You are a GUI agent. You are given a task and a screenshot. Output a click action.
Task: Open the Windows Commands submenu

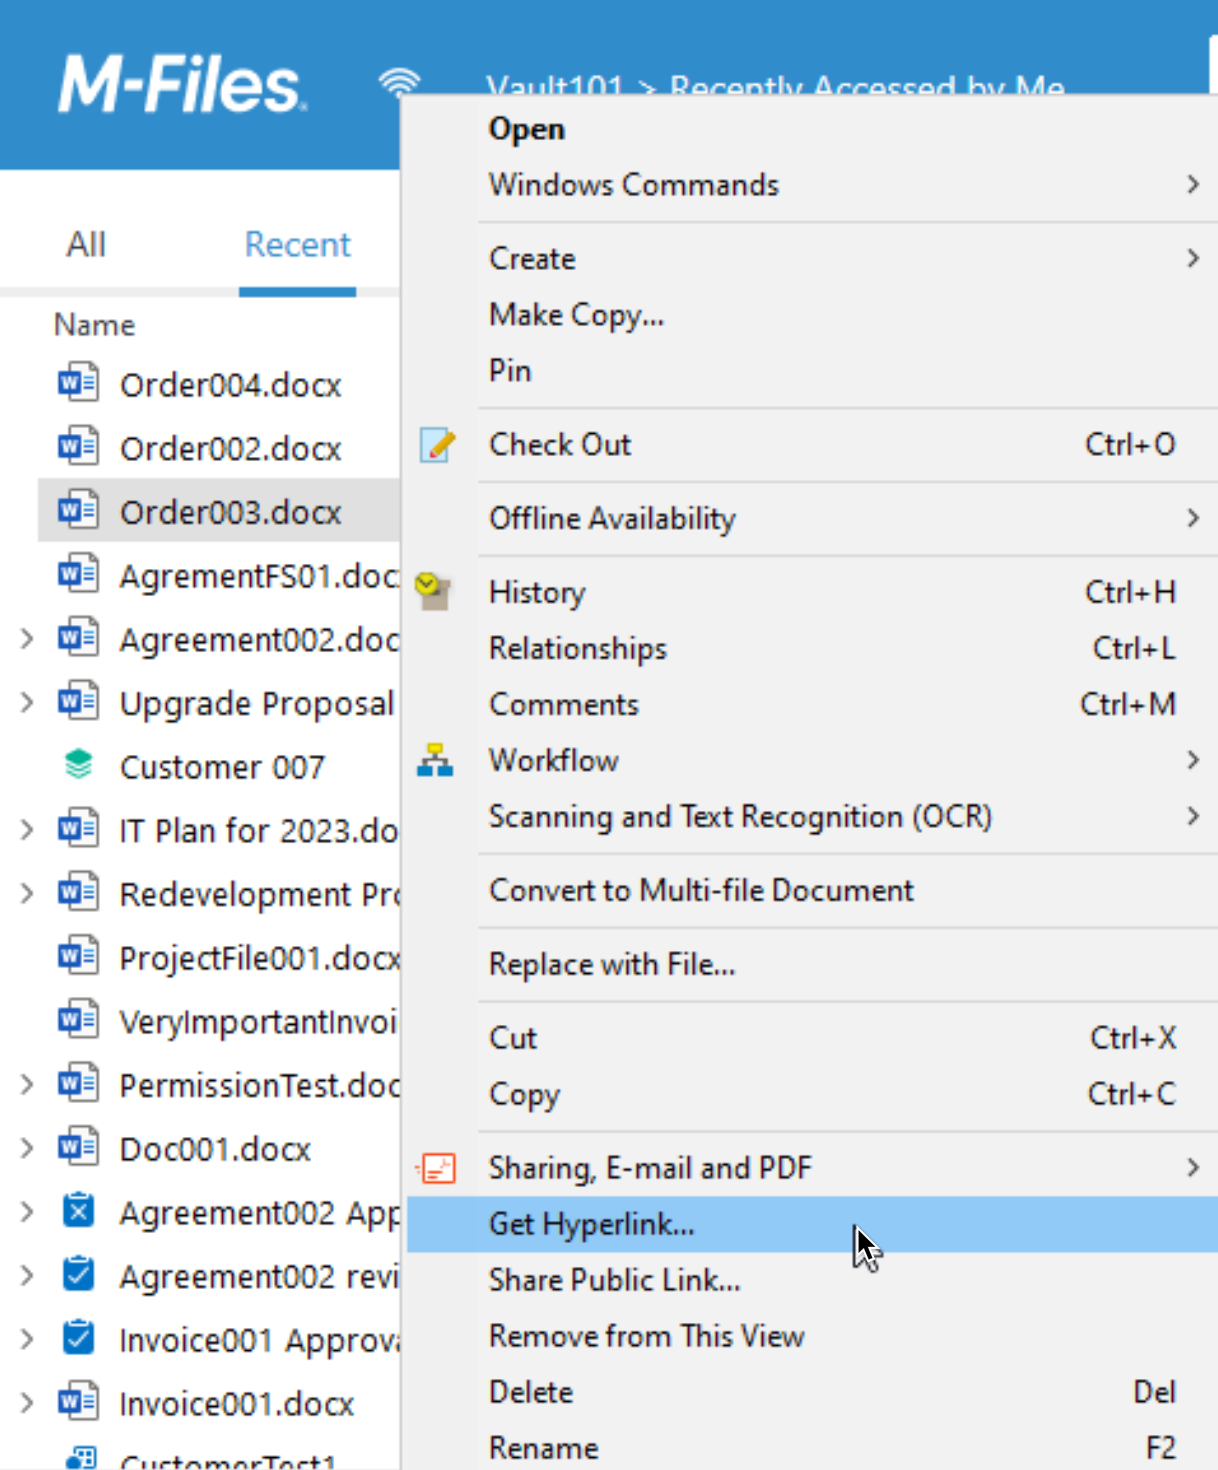812,185
